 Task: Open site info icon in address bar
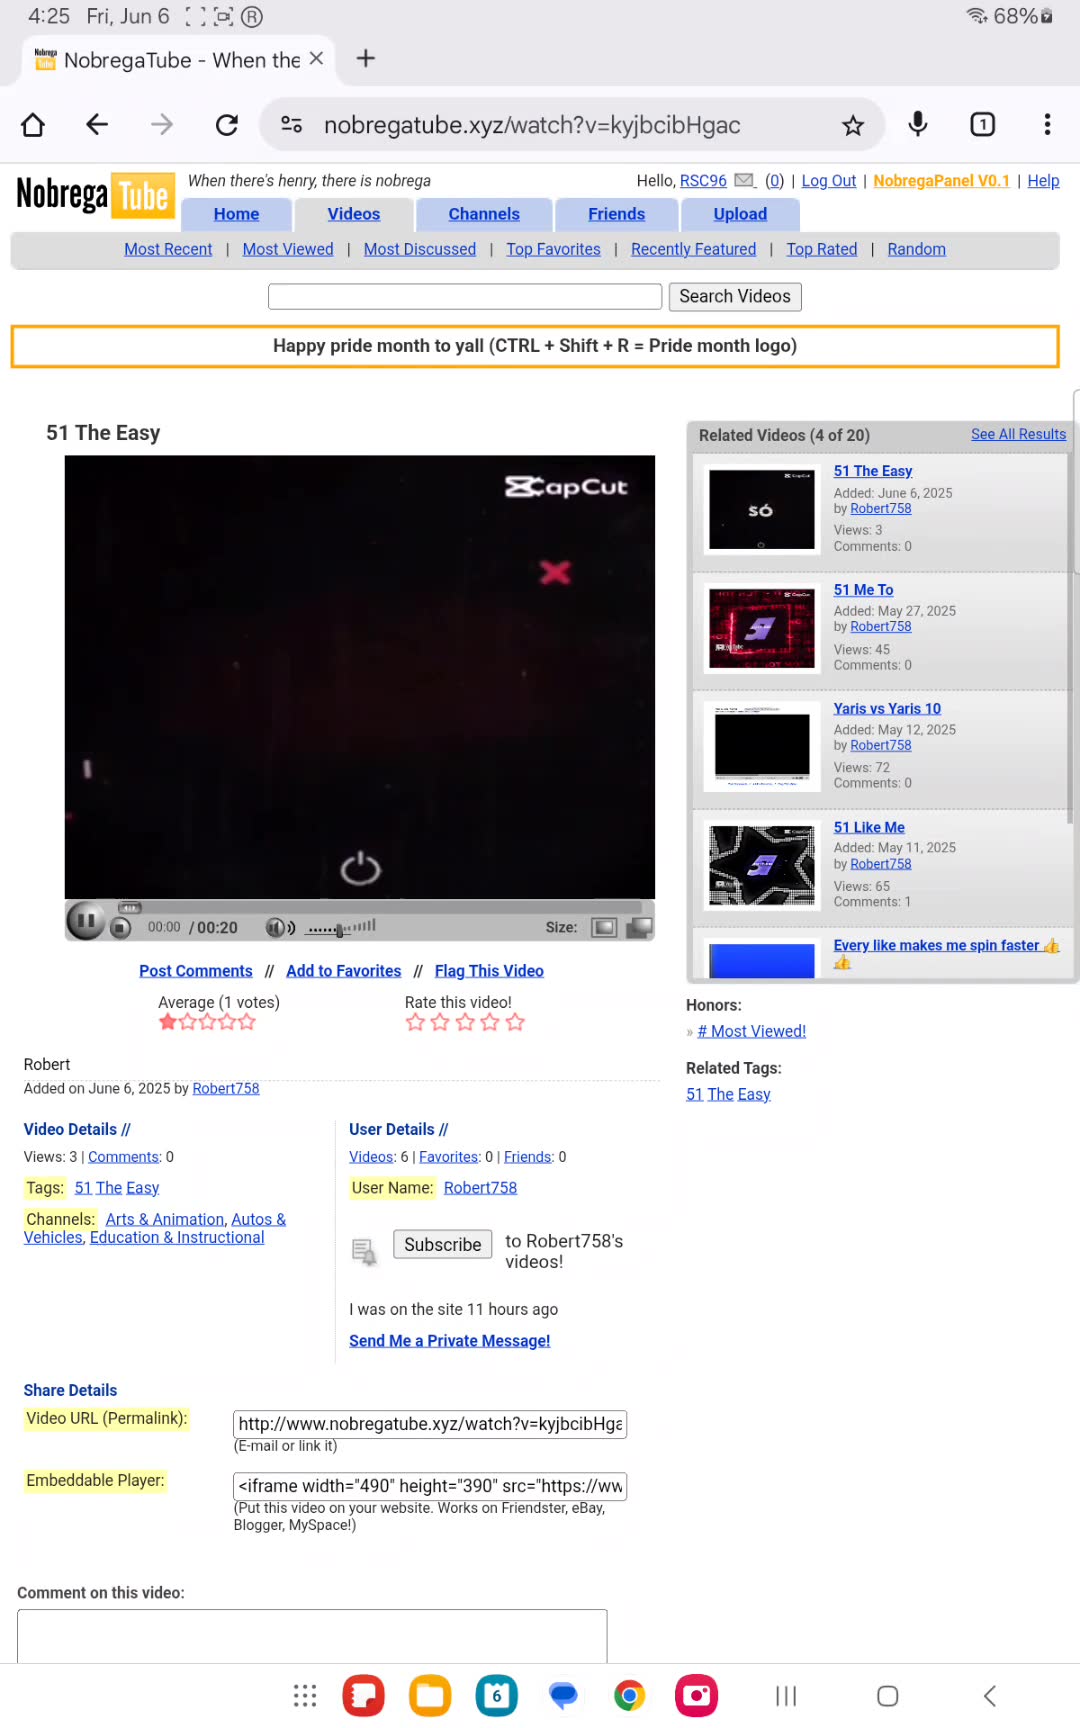pos(292,125)
